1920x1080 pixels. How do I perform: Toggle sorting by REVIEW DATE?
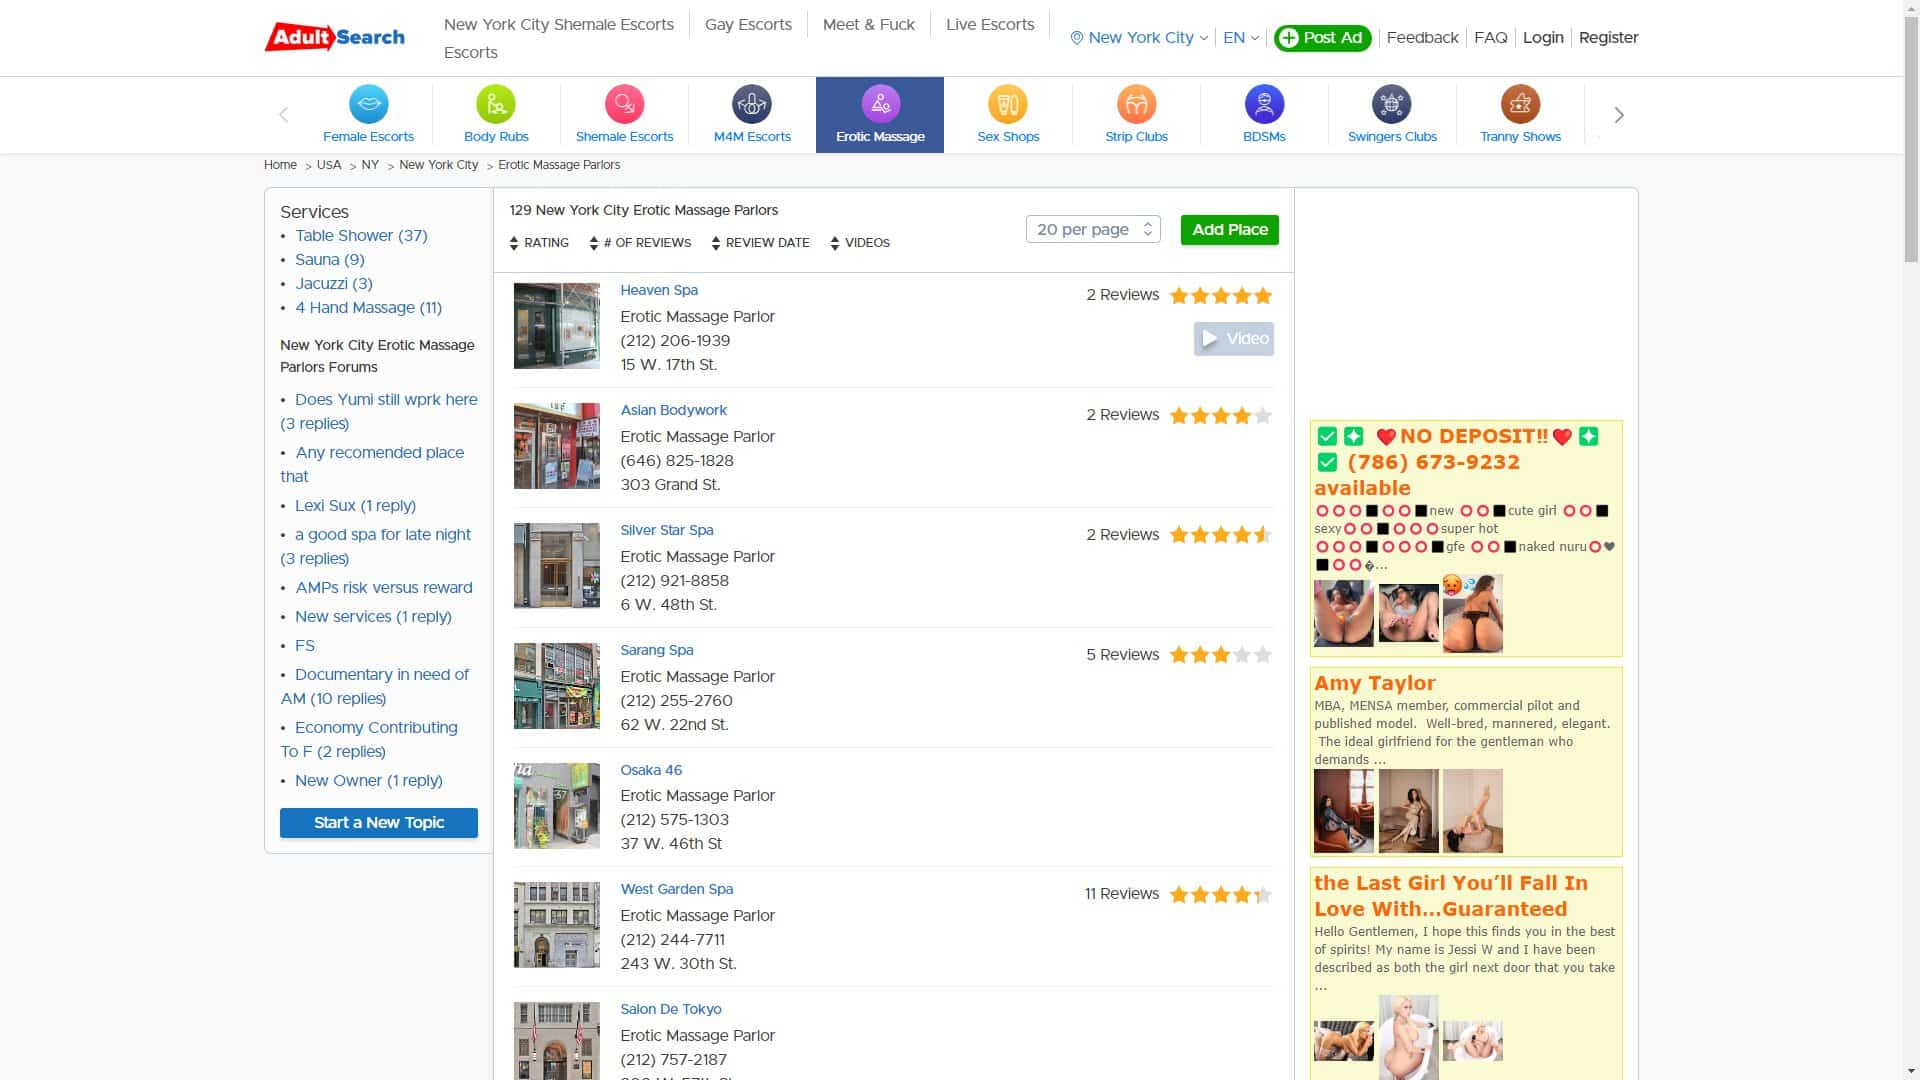(762, 242)
